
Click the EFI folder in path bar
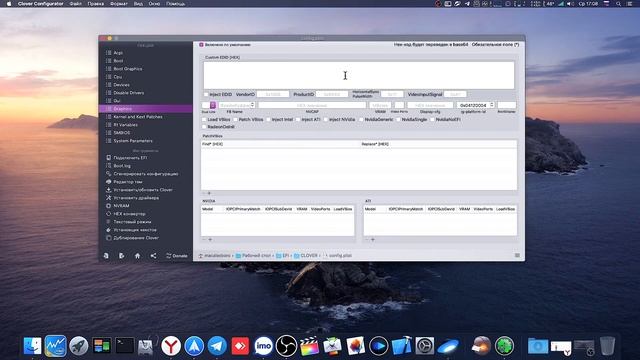click(282, 256)
